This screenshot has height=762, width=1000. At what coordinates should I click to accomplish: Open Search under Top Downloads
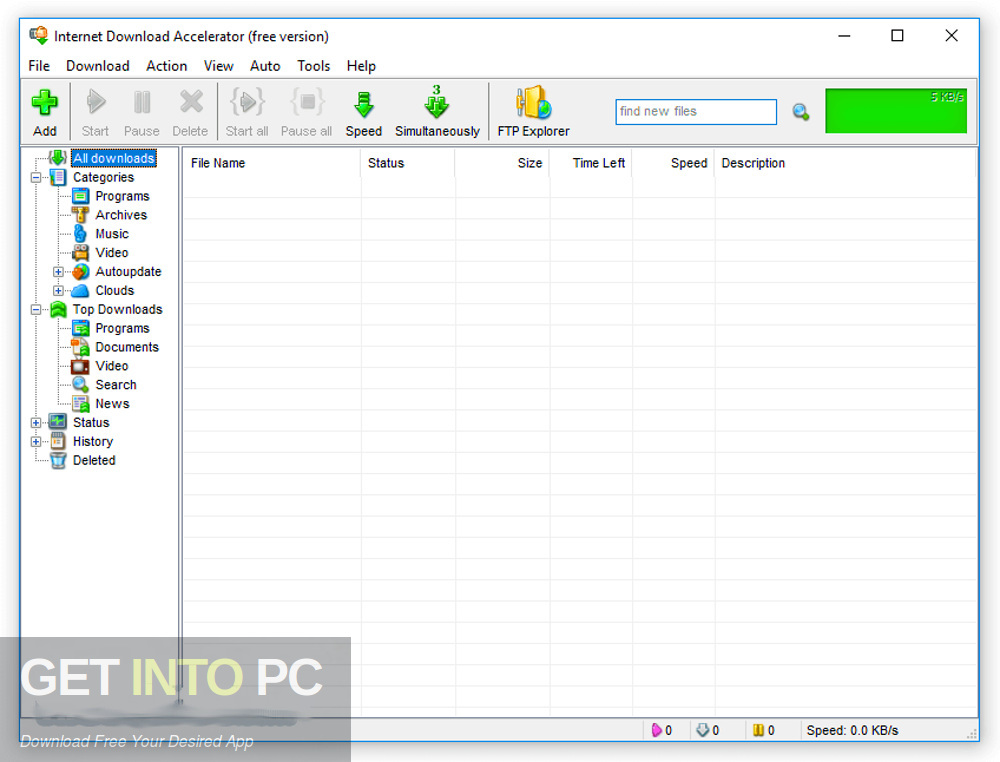(116, 385)
